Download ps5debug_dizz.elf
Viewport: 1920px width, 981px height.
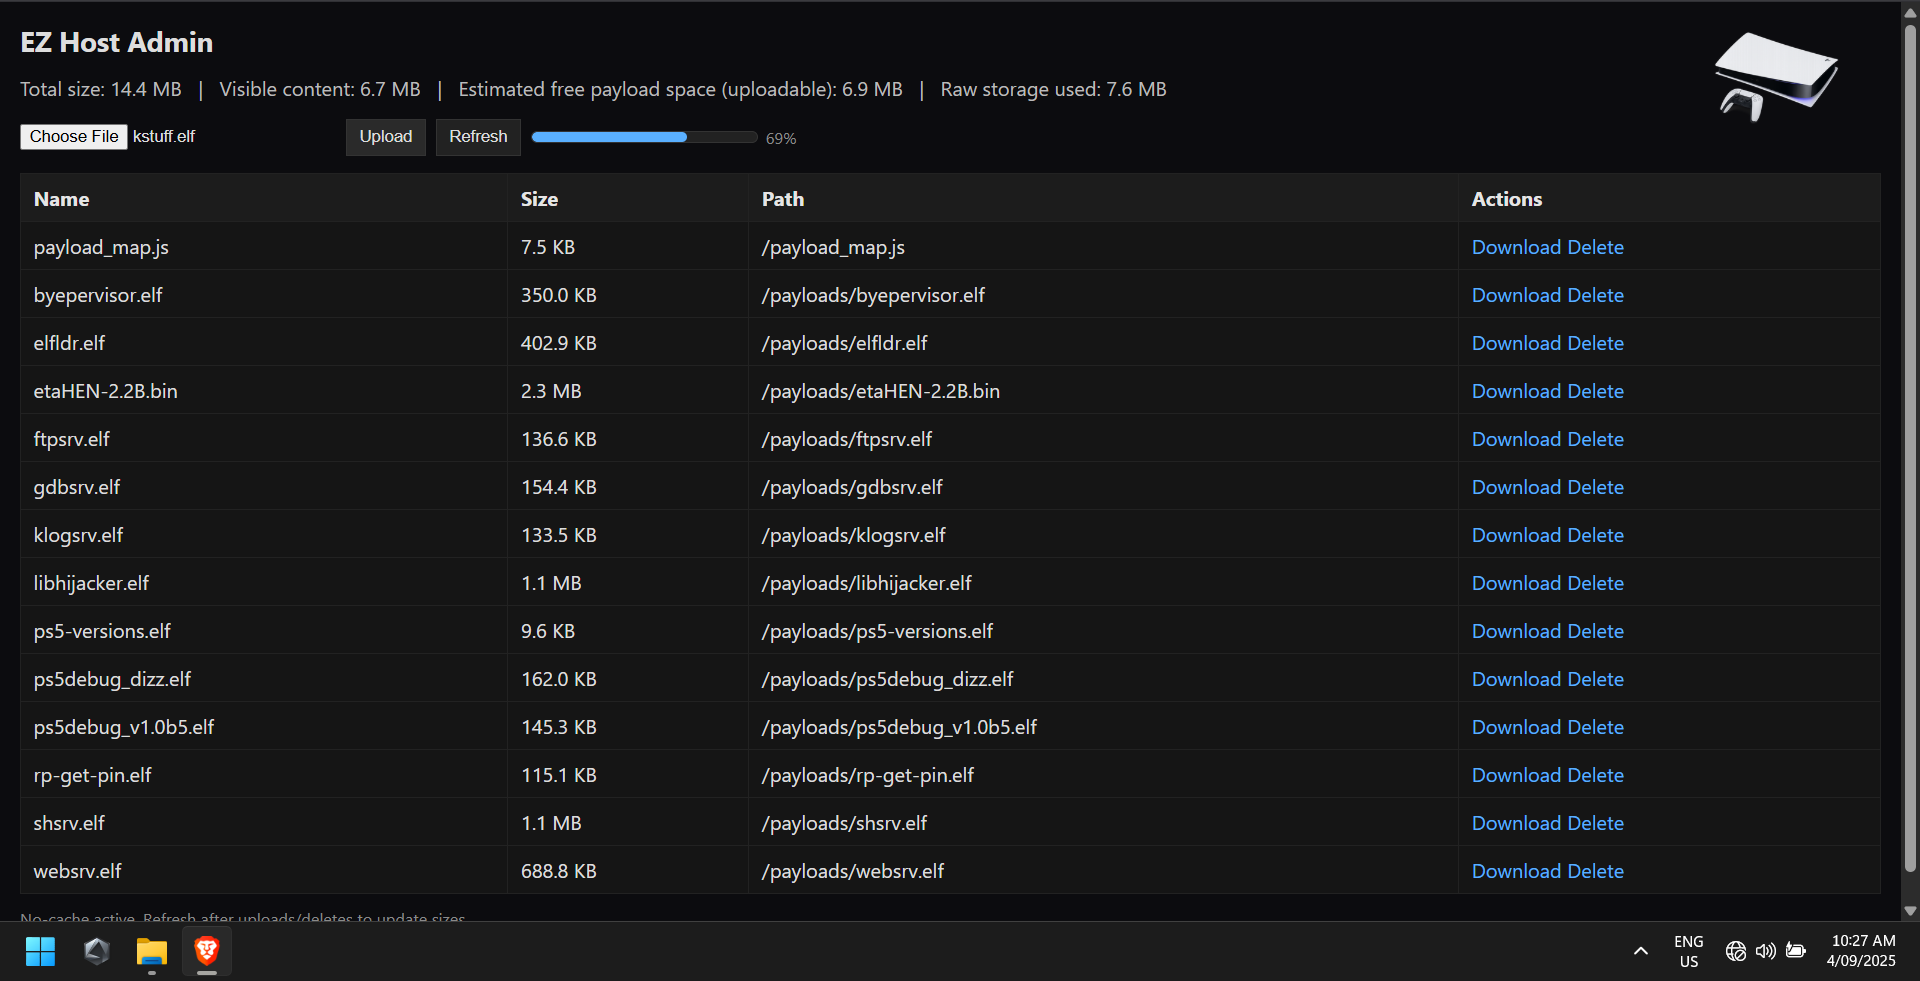1516,679
